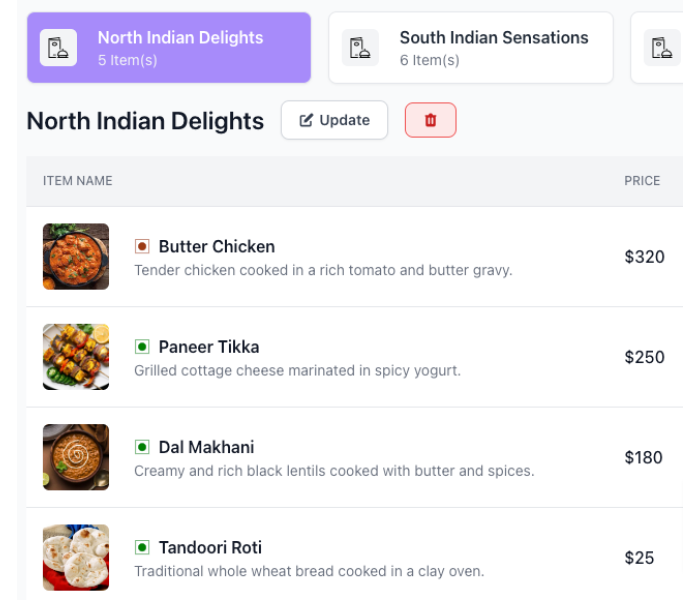Click the non-veg indicator beside Butter Chicken
Screen dimensions: 700x600
142,246
